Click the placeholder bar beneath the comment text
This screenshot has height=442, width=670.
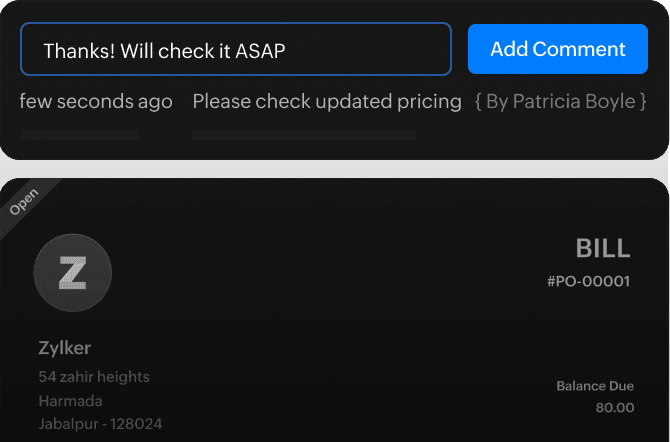pos(303,134)
